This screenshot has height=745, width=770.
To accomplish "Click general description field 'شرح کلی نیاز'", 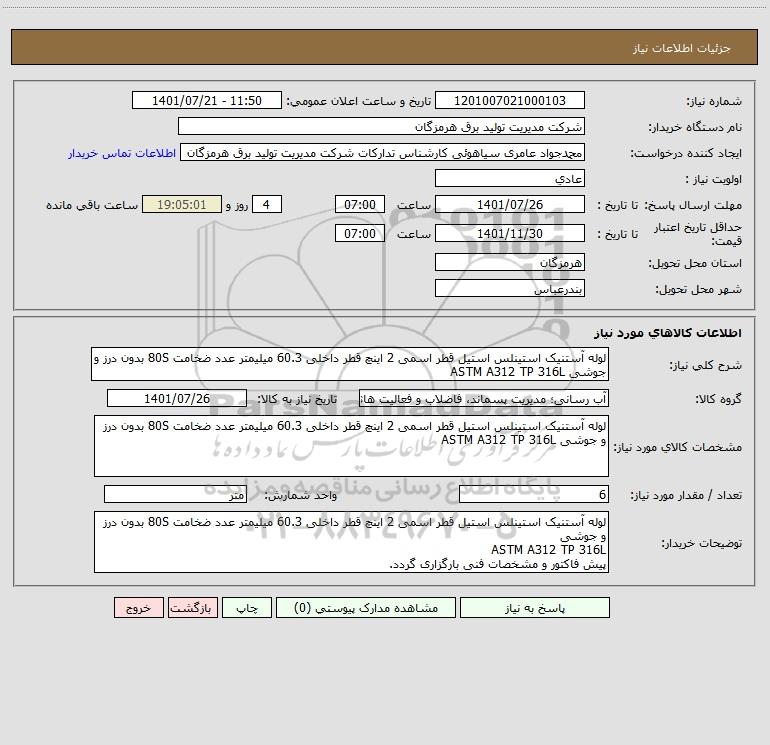I will click(350, 364).
